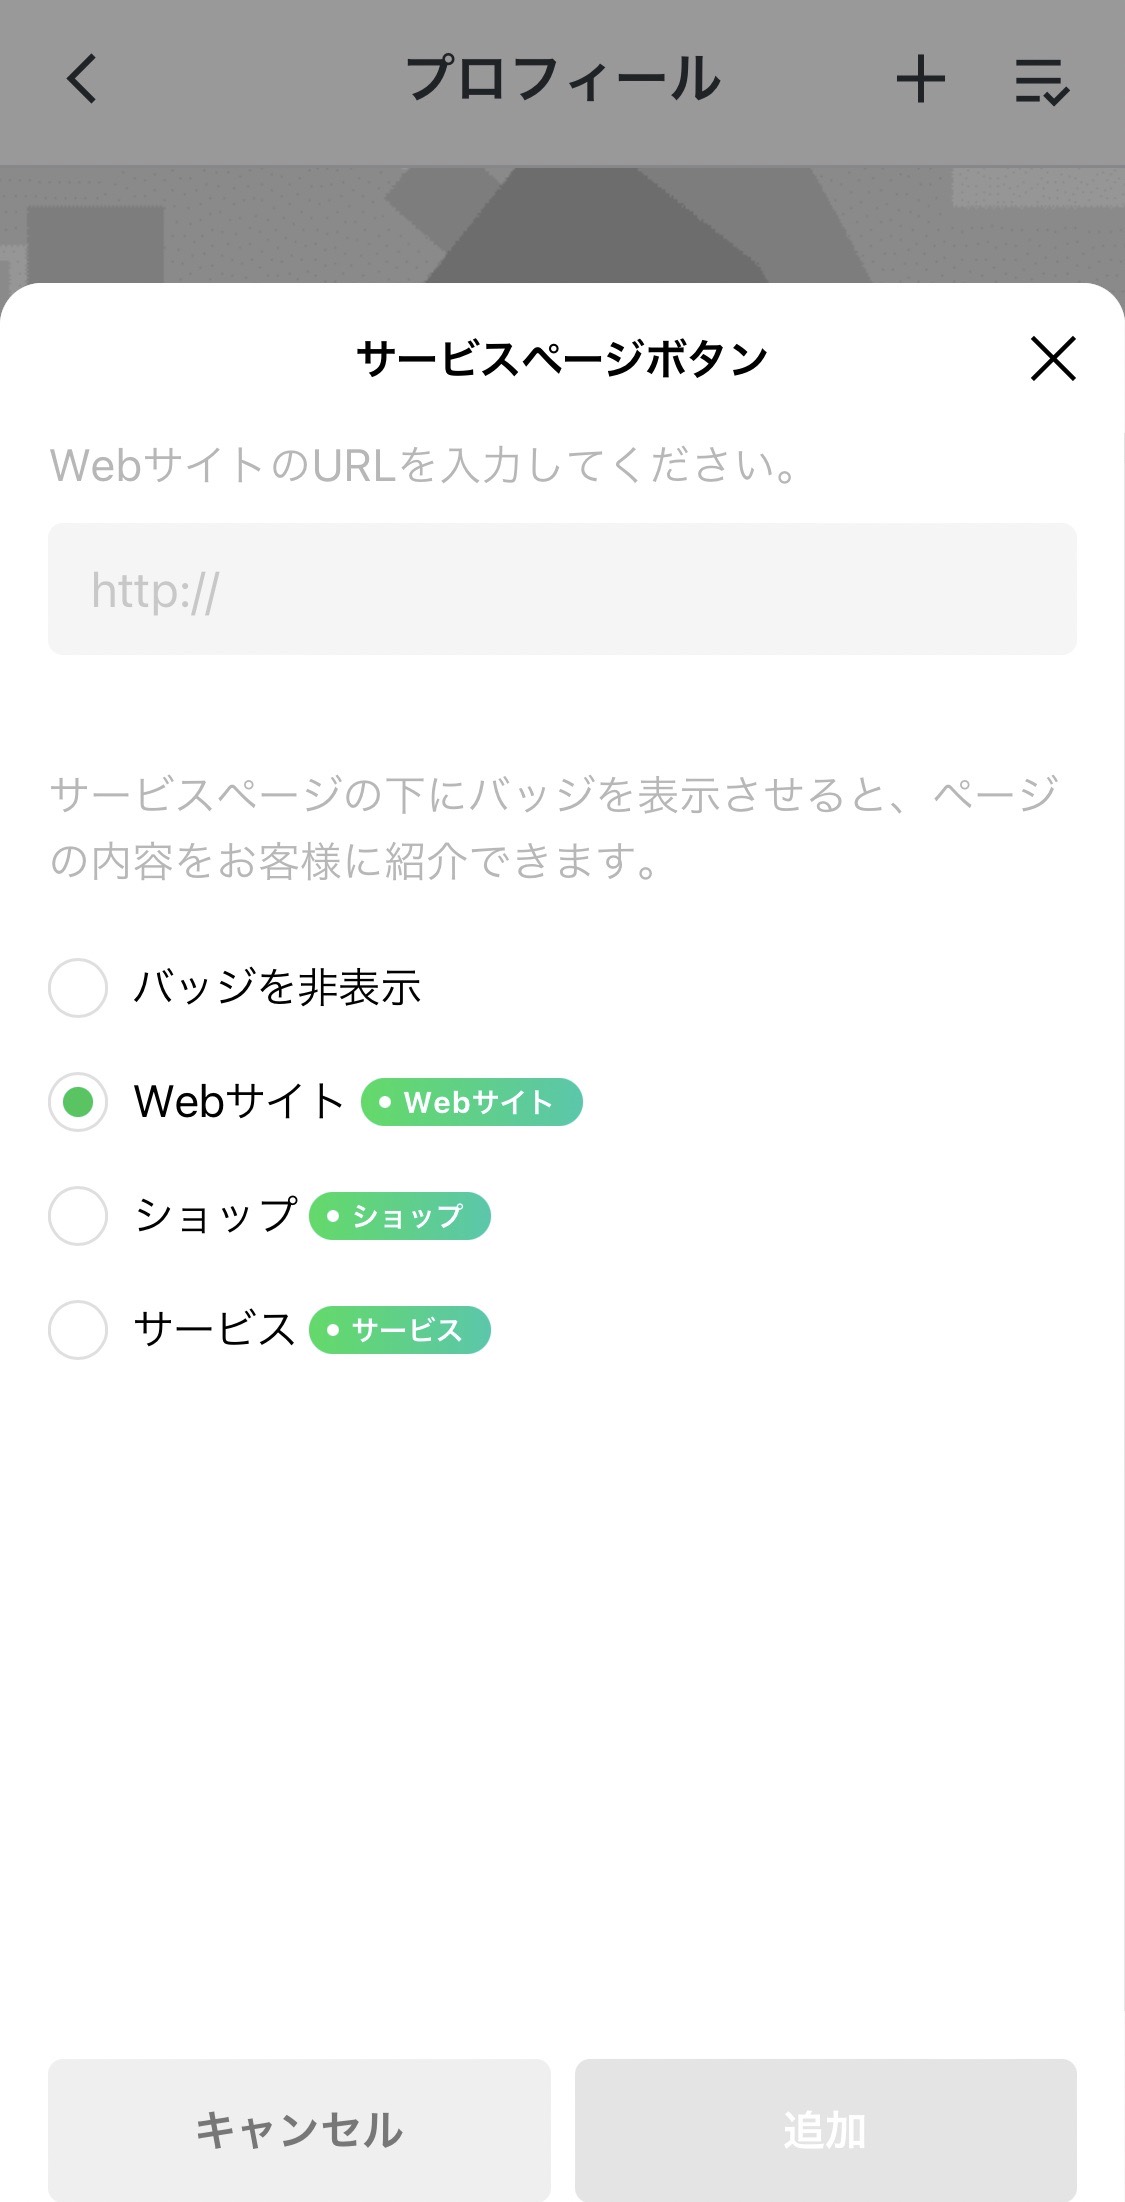1125x2202 pixels.
Task: Tap the プロフィール page title
Action: (562, 79)
